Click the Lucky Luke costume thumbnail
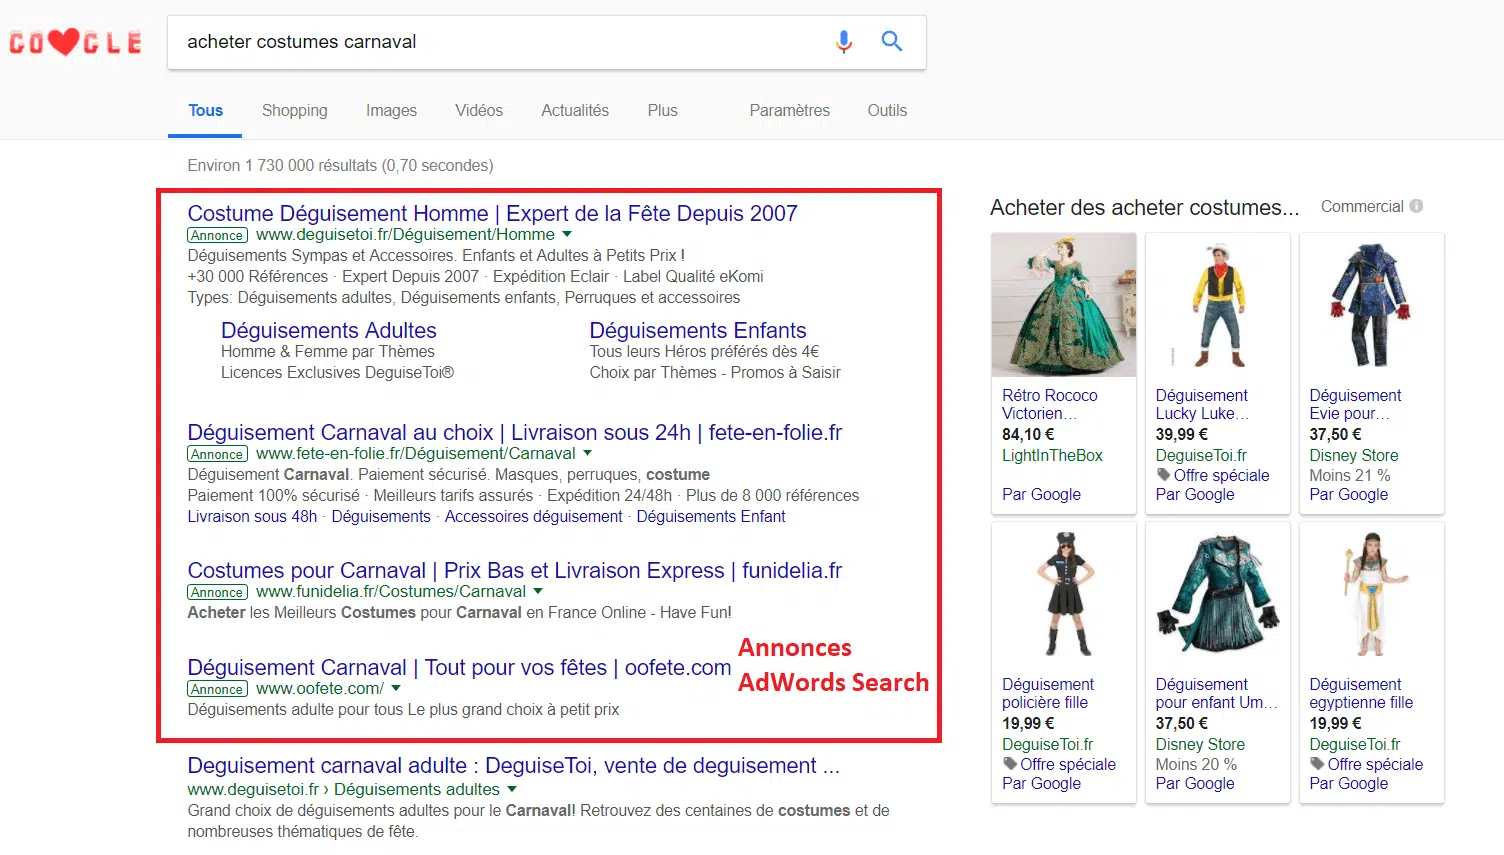This screenshot has height=855, width=1504. [1217, 305]
